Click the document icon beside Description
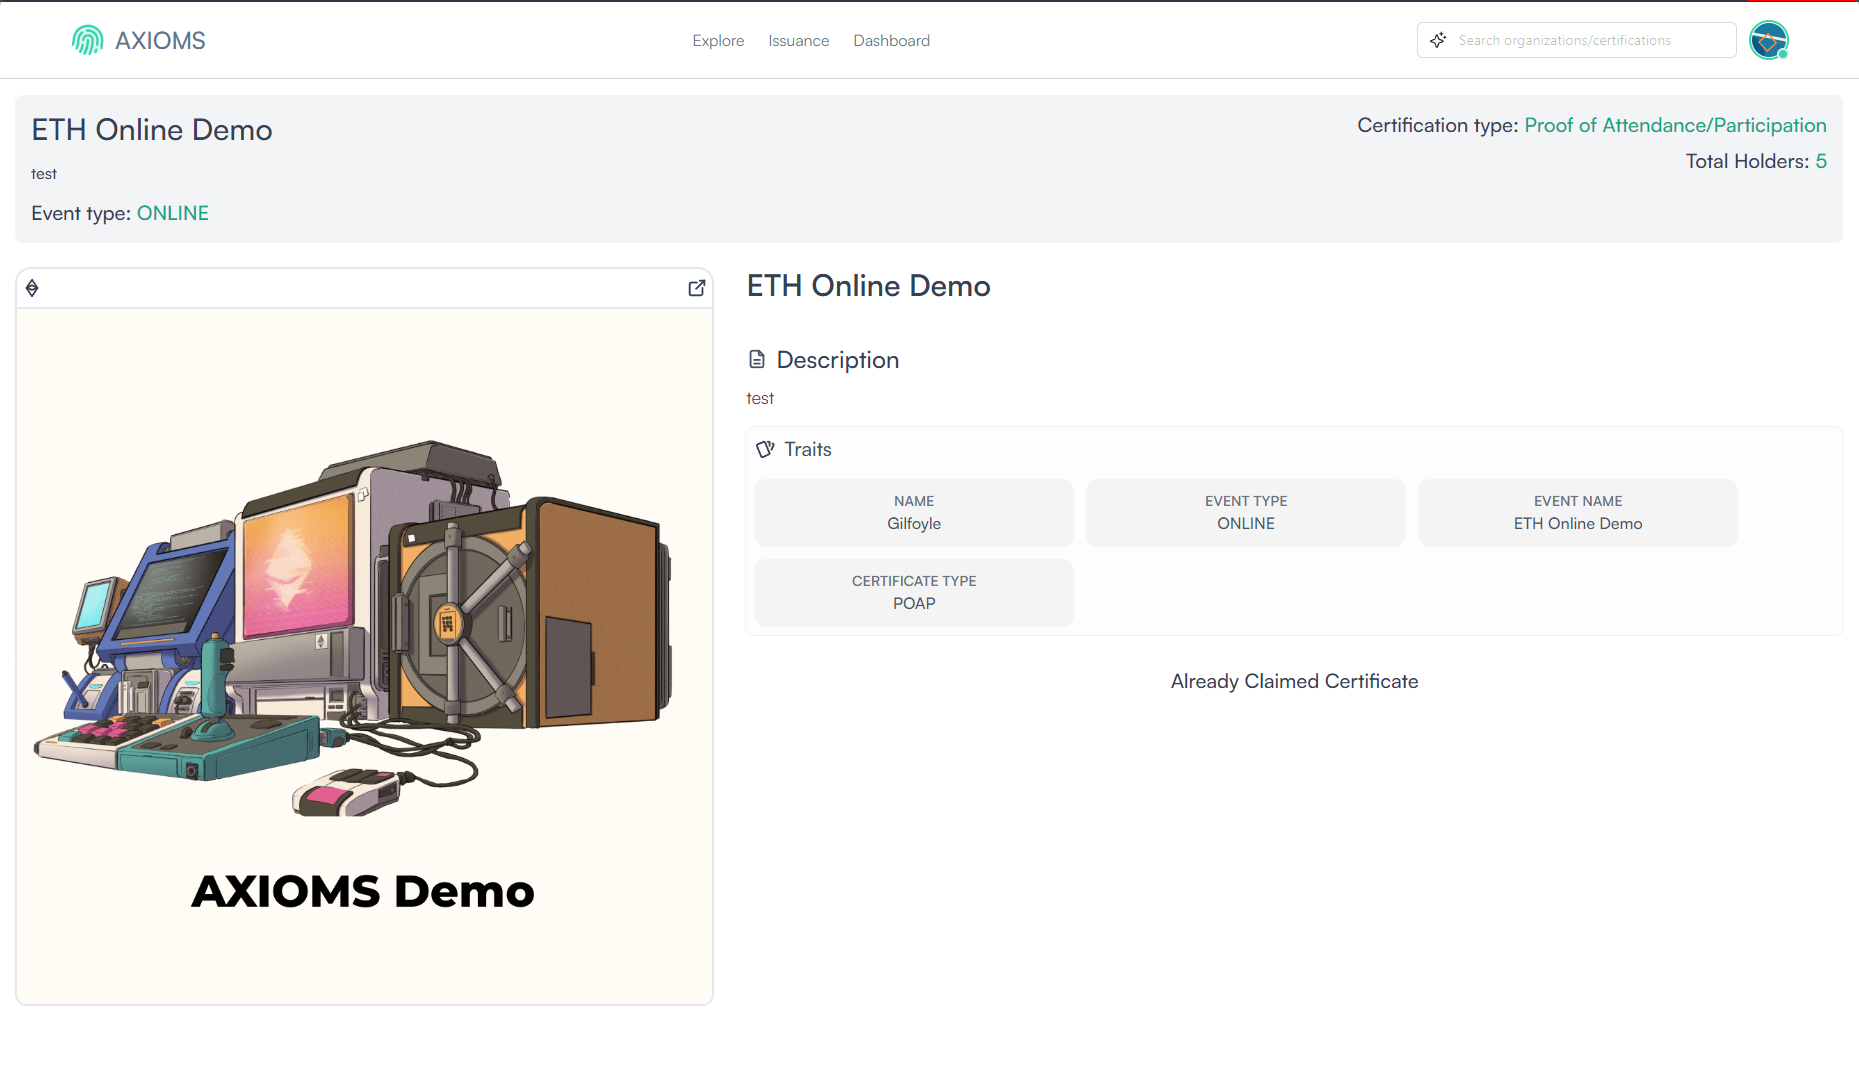The image size is (1859, 1070). pyautogui.click(x=757, y=358)
